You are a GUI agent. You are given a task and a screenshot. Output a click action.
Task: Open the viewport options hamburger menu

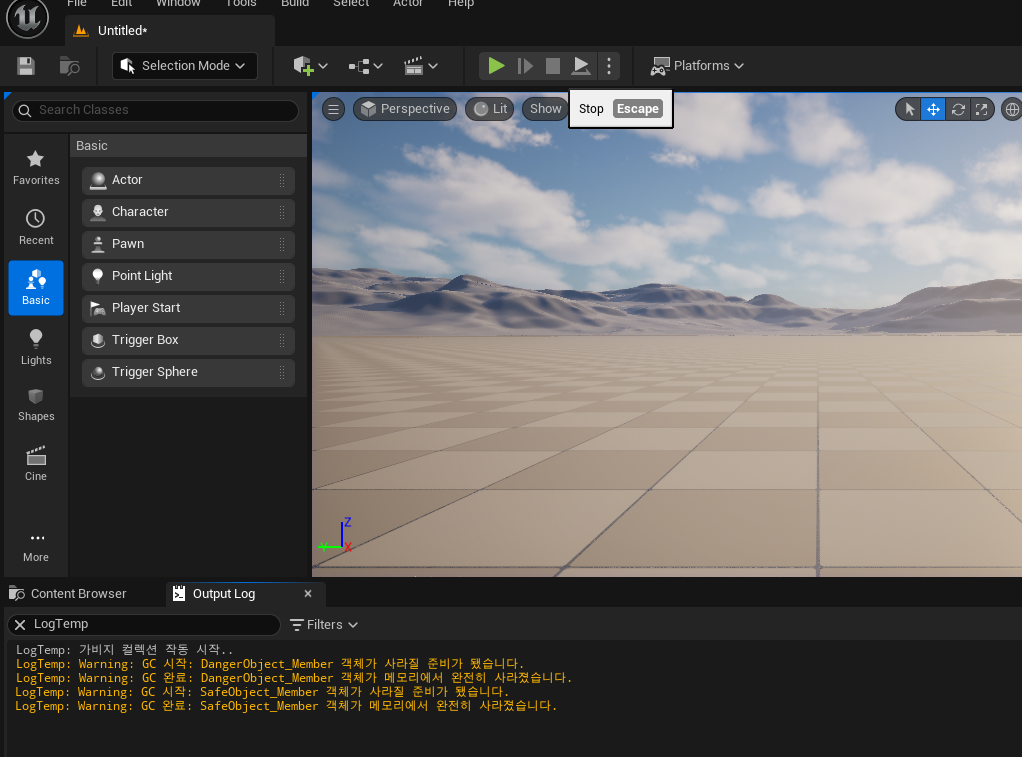tap(333, 109)
